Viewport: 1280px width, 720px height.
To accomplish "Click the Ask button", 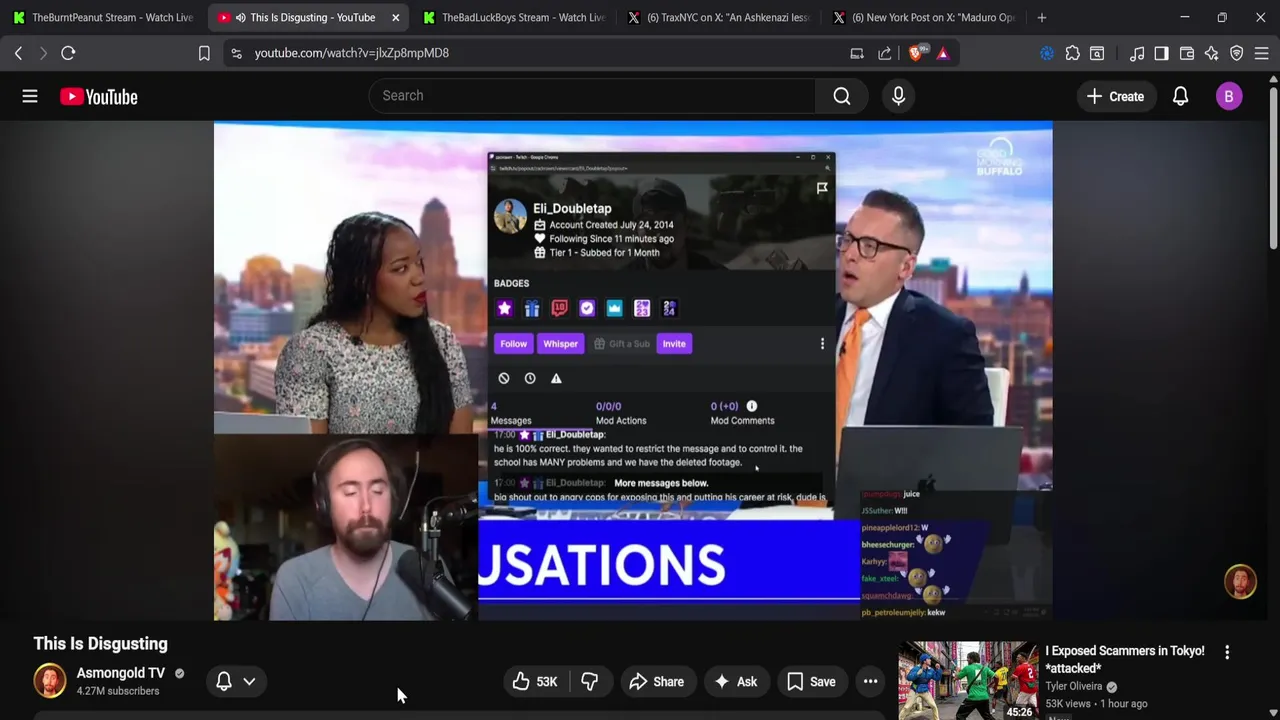I will click(735, 682).
